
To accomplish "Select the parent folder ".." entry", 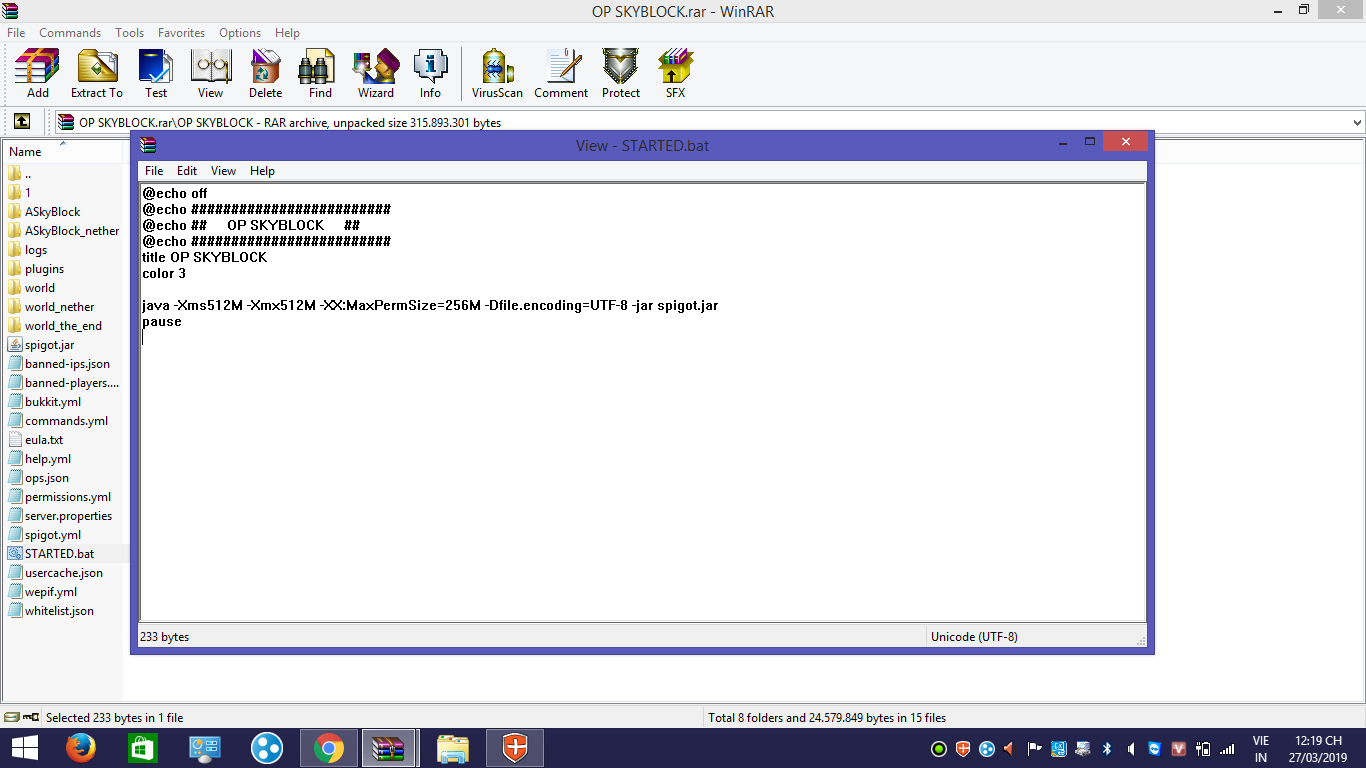I will [20, 174].
